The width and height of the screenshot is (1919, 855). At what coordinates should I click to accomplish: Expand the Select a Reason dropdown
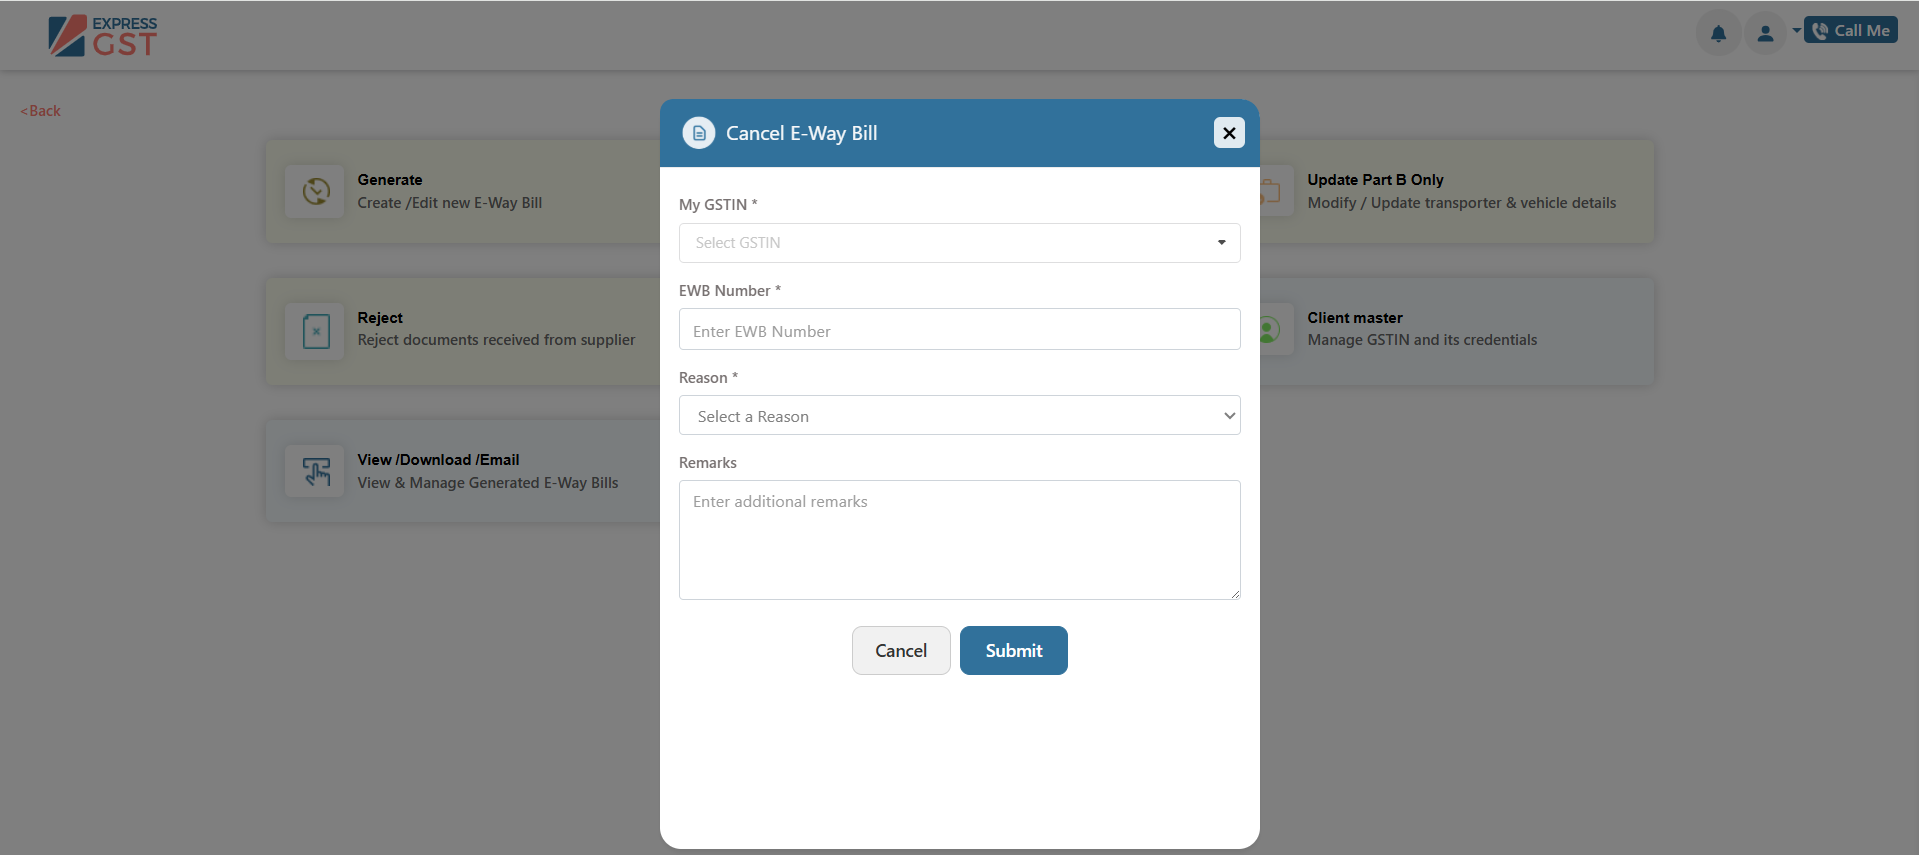[959, 416]
